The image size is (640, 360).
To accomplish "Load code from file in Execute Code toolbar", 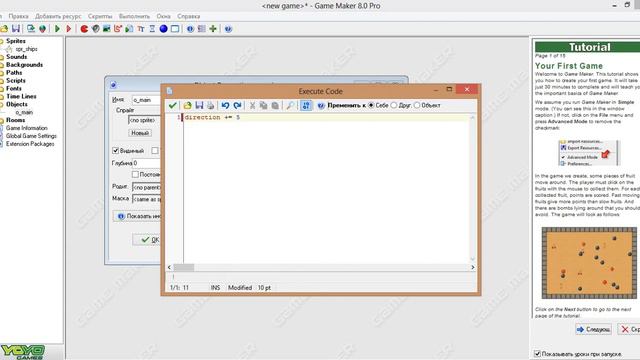I will point(187,105).
